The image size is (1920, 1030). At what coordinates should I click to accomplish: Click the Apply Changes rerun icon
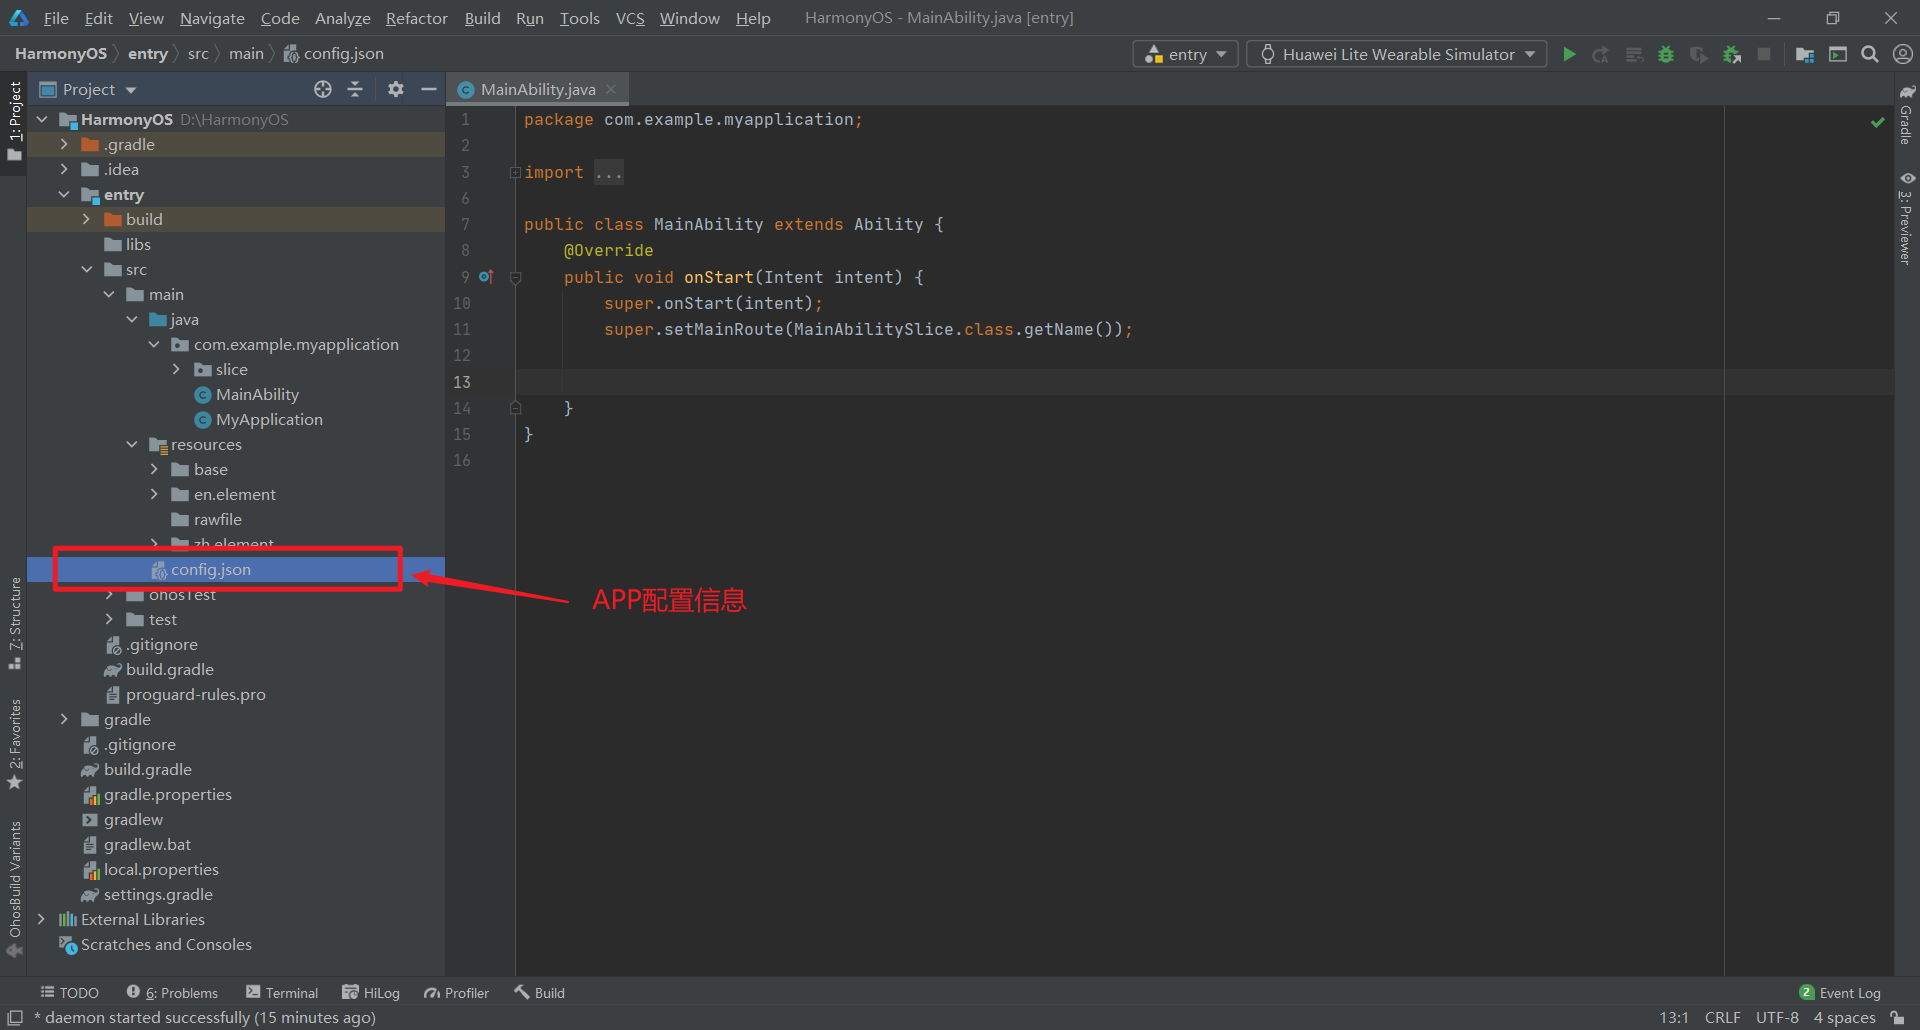click(1601, 54)
